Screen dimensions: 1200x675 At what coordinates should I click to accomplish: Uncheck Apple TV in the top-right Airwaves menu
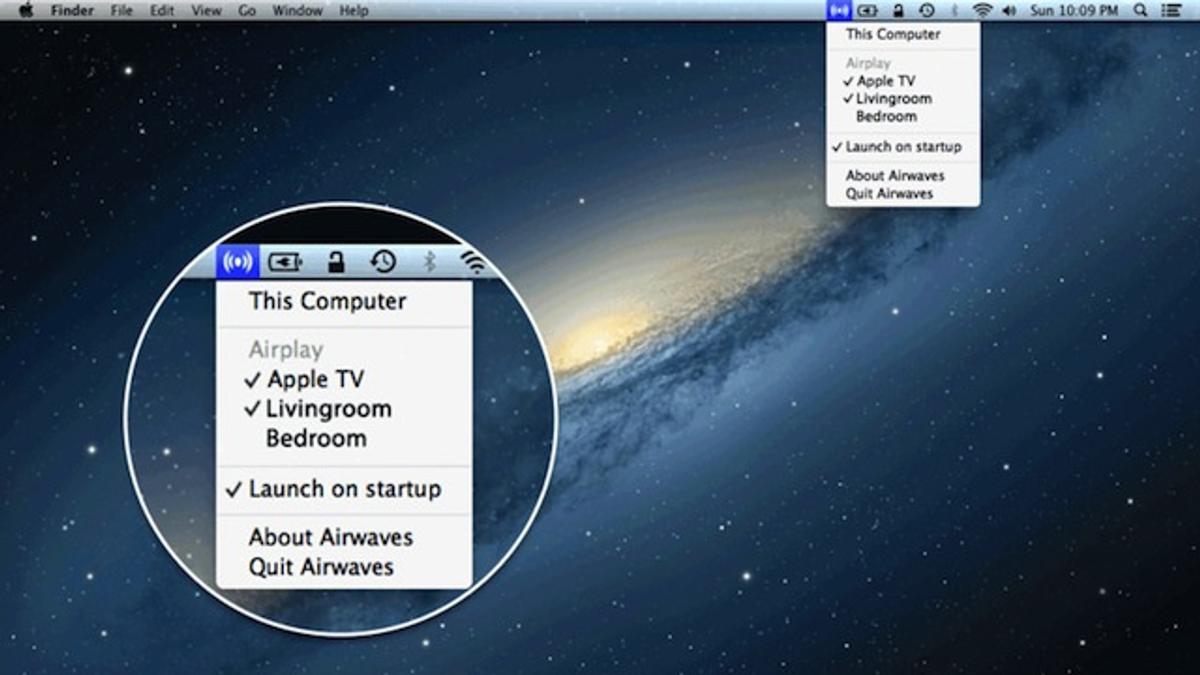(884, 81)
